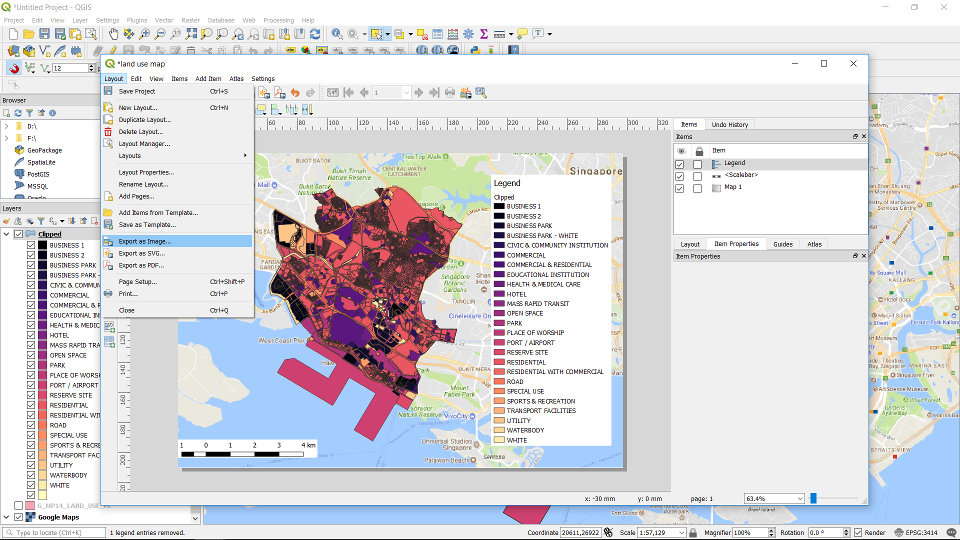This screenshot has height=540, width=960.
Task: Choose Export as PDF option
Action: (x=141, y=265)
